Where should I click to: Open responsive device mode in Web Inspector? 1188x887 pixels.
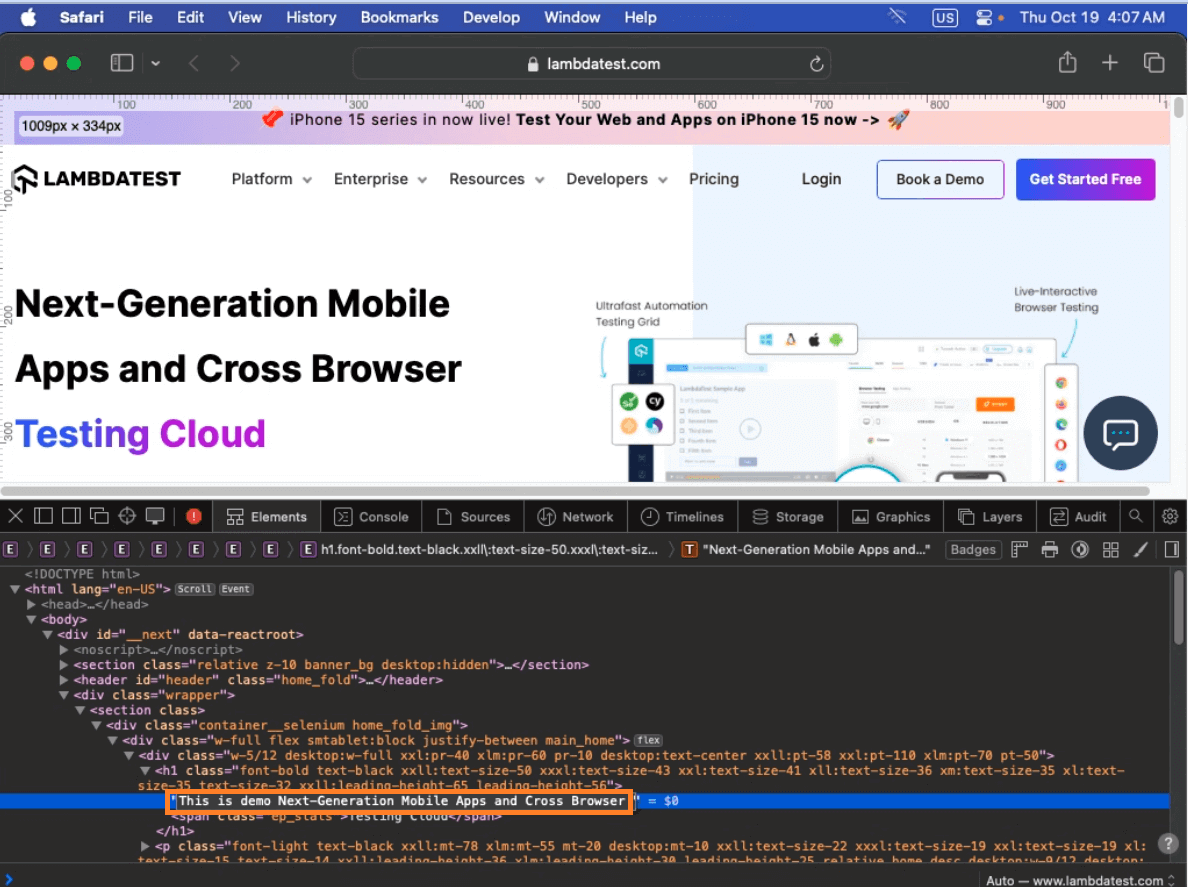coord(155,516)
